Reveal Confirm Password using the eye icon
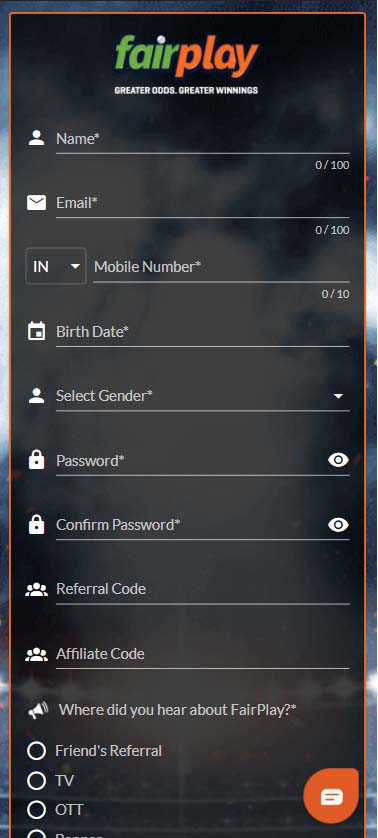 coord(338,524)
